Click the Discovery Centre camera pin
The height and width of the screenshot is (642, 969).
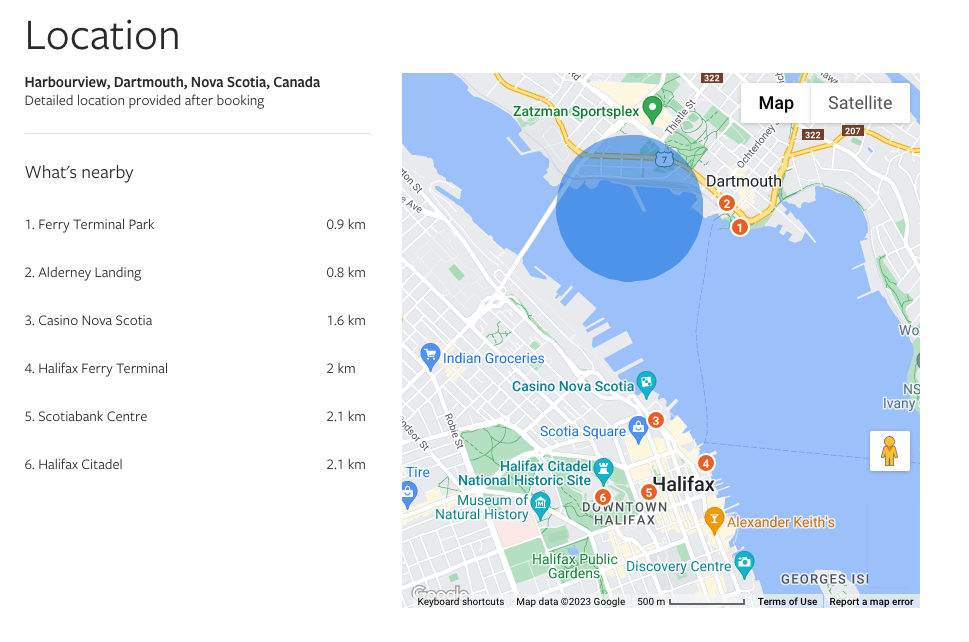[x=745, y=564]
